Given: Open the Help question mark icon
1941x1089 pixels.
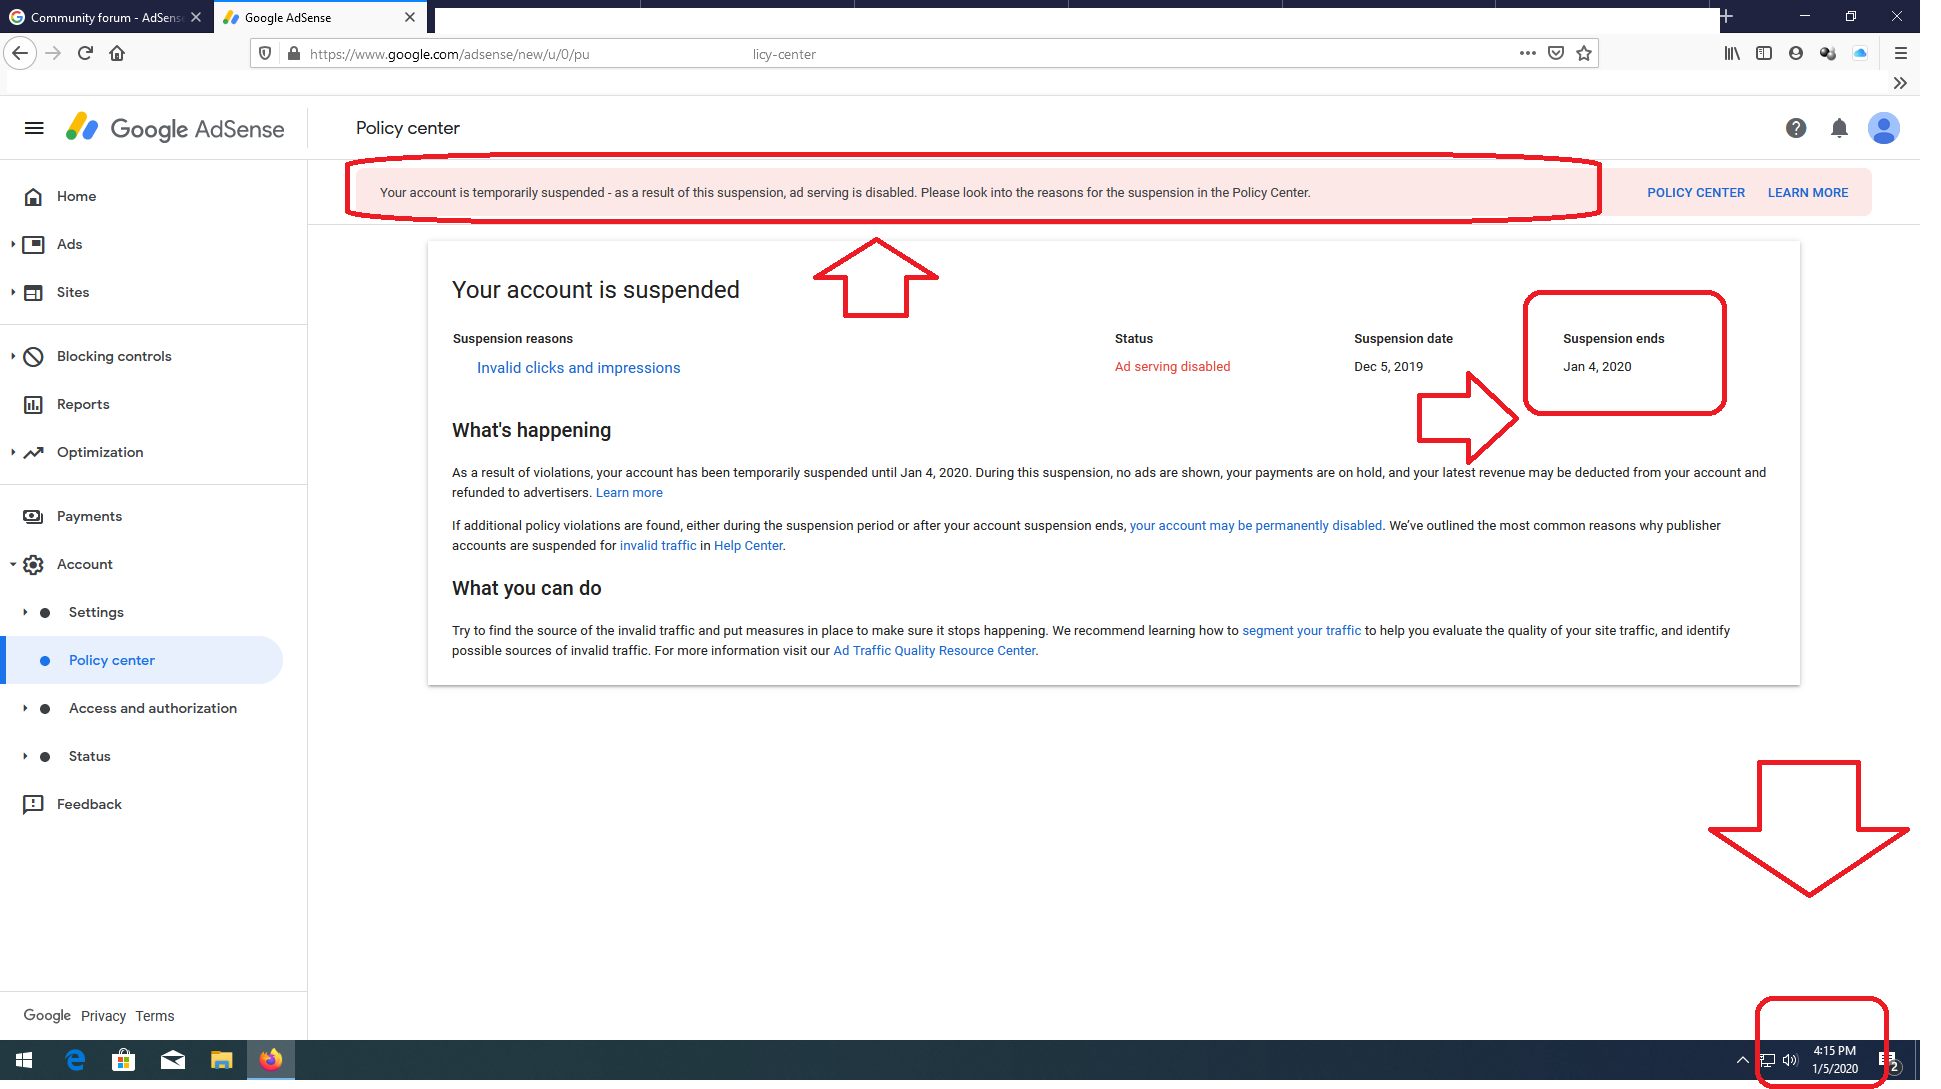Looking at the screenshot, I should [x=1796, y=128].
